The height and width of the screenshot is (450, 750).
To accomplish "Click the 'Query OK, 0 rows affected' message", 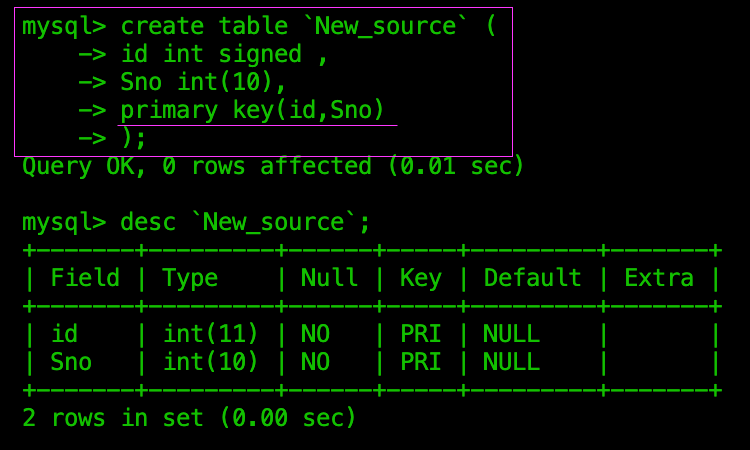I will coord(273,166).
